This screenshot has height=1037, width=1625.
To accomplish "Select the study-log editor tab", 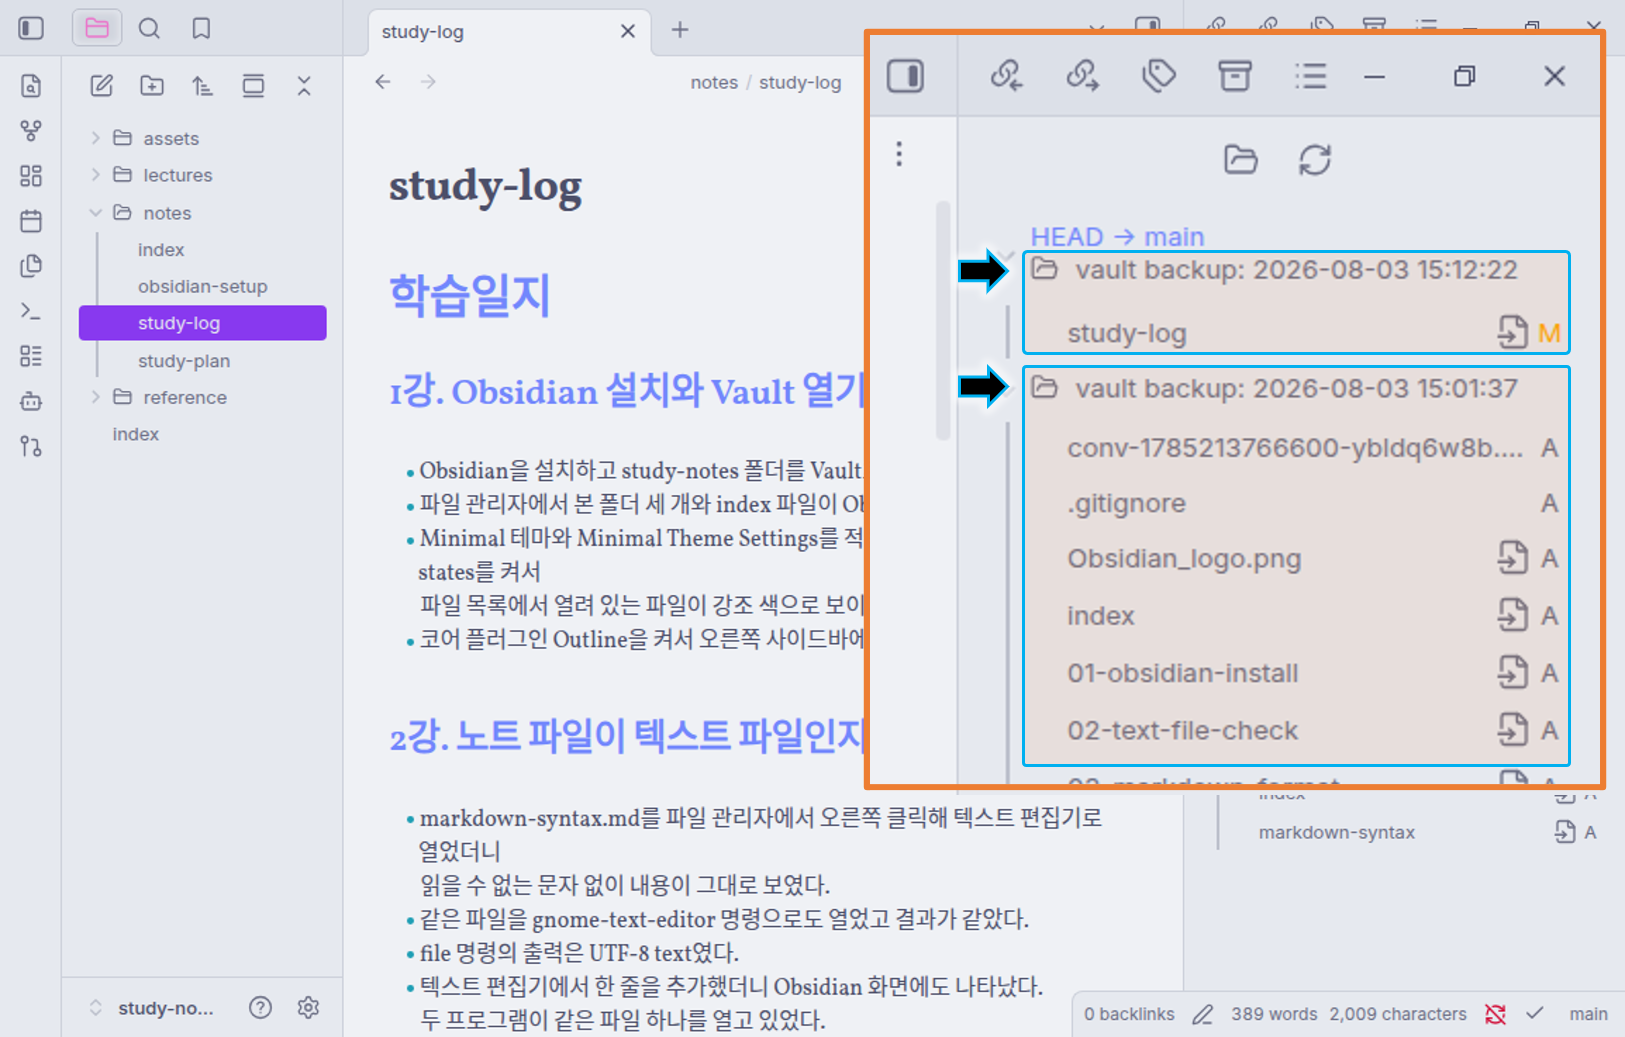I will click(510, 32).
